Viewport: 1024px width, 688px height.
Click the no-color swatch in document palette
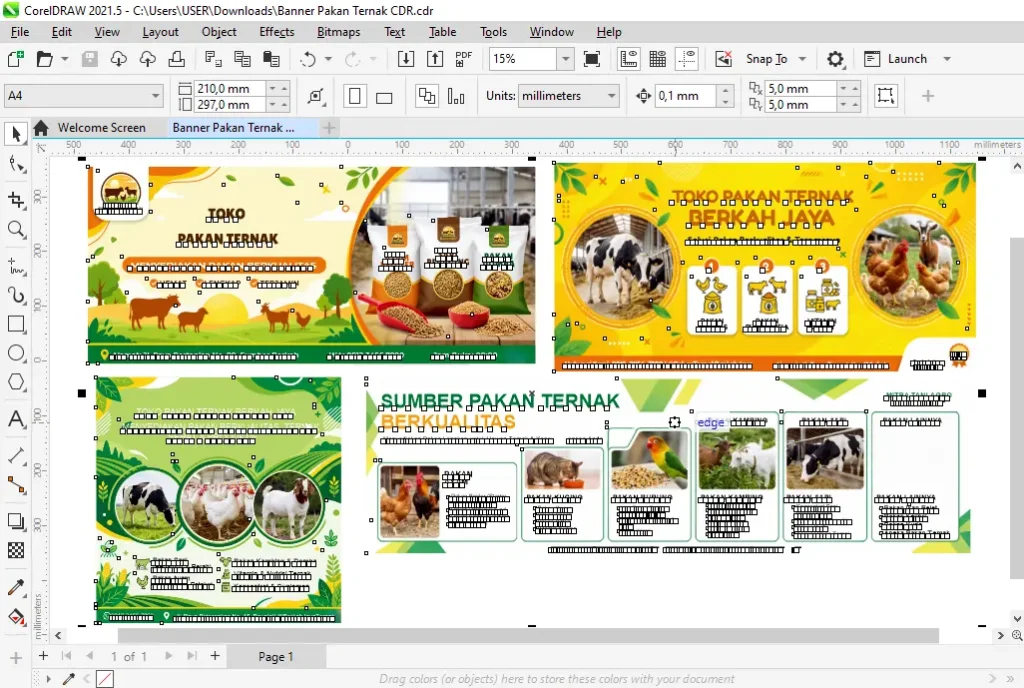tap(105, 679)
